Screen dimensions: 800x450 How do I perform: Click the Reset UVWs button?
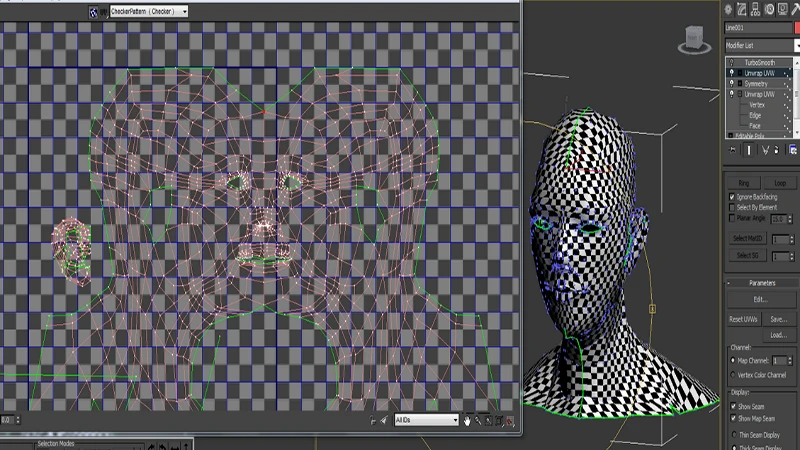point(743,319)
